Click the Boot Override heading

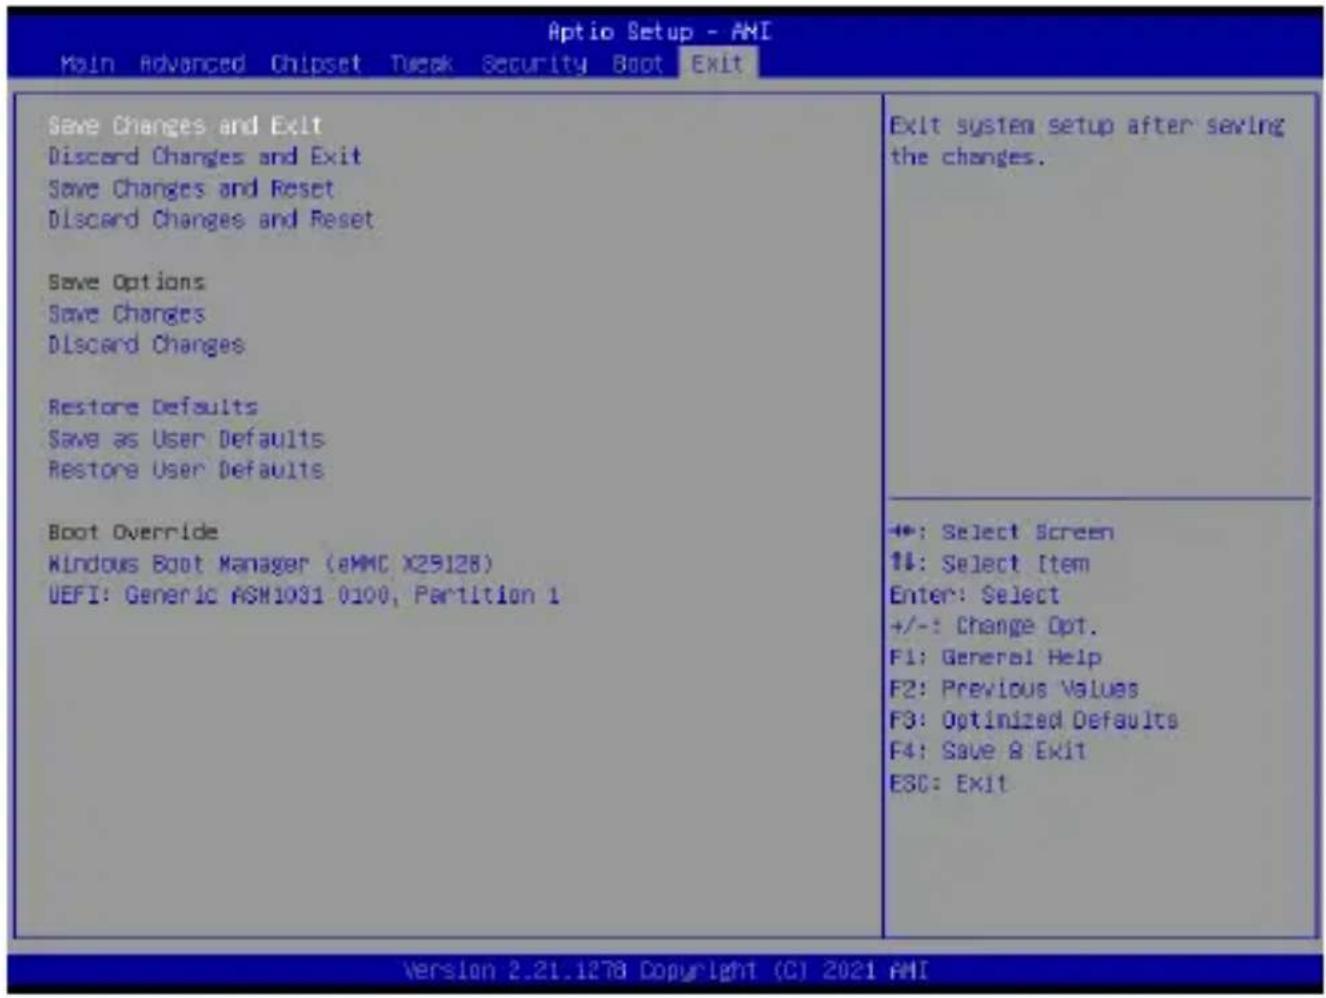tap(133, 532)
